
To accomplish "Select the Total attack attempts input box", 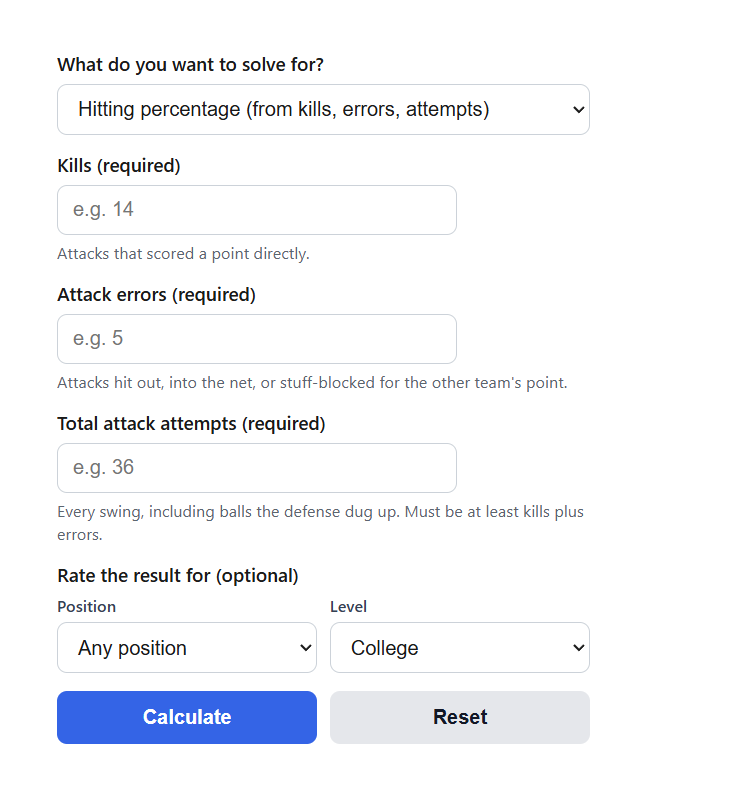I will click(257, 468).
